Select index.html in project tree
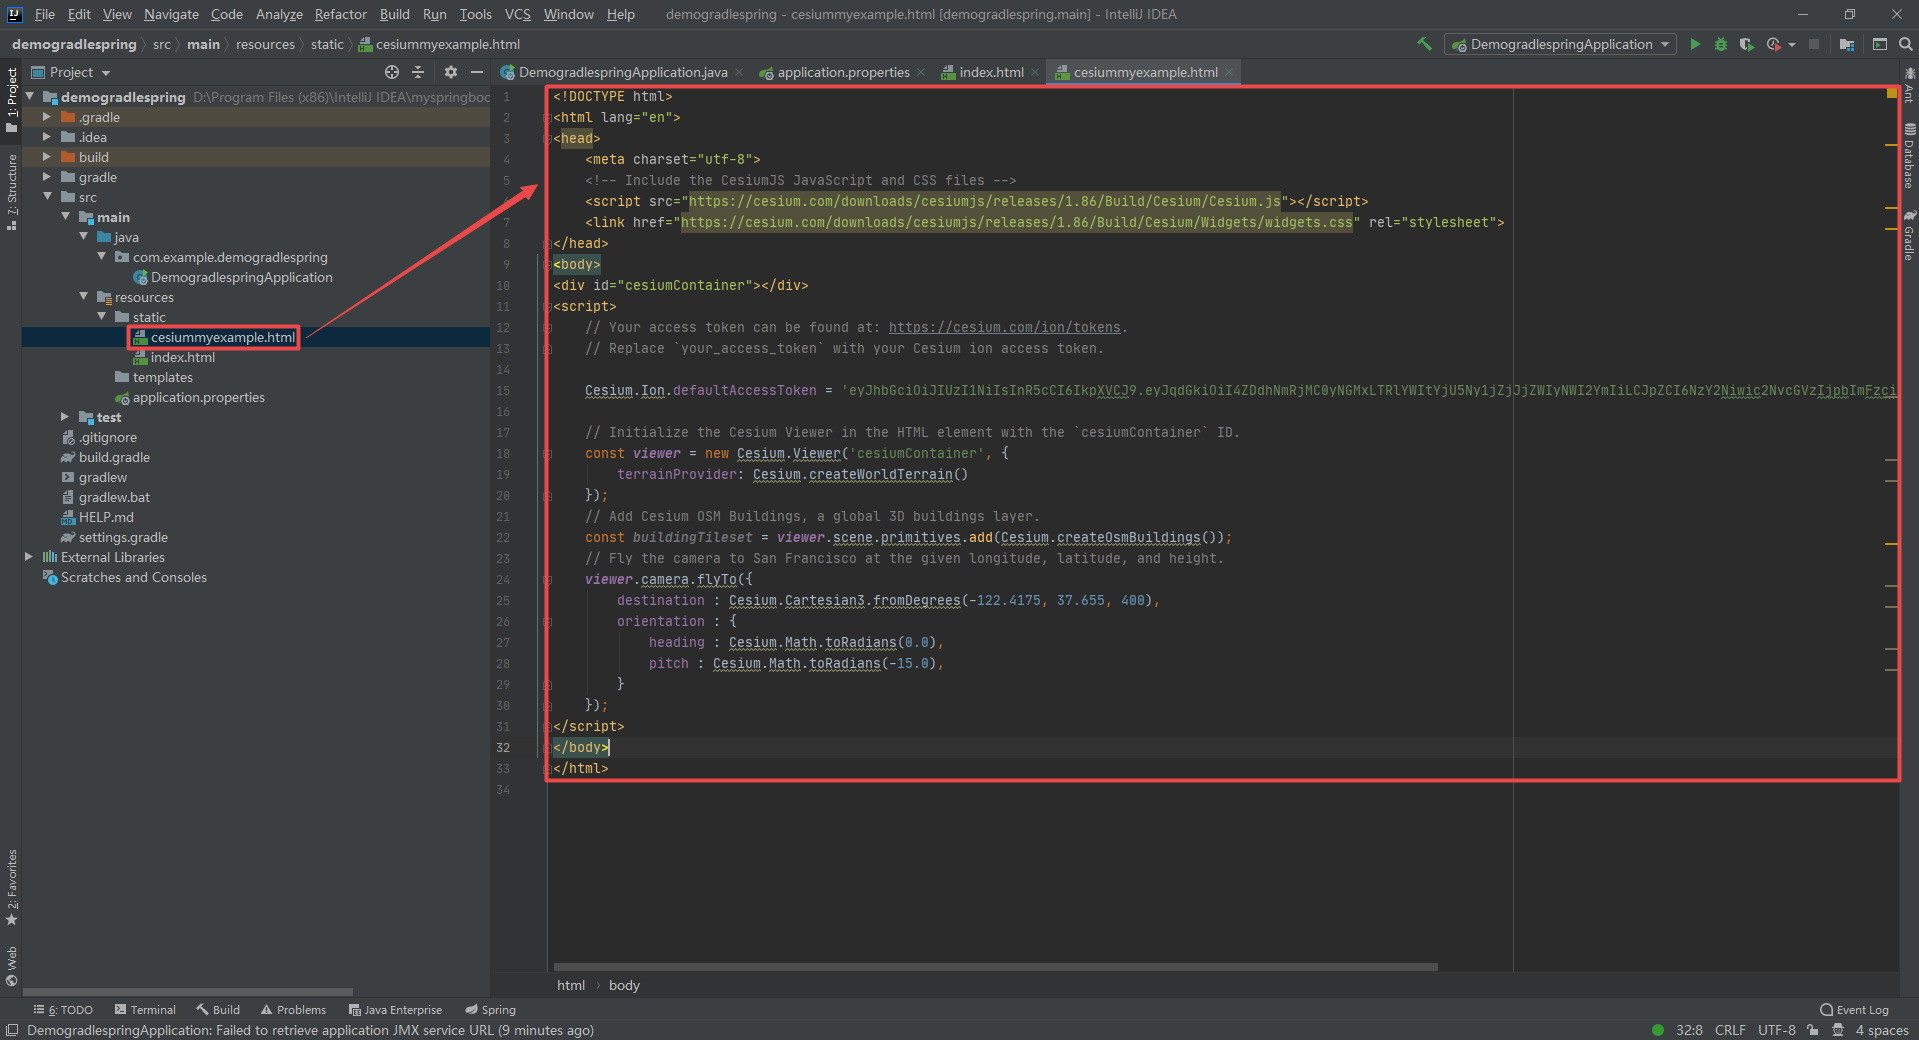Image resolution: width=1919 pixels, height=1040 pixels. pyautogui.click(x=182, y=357)
